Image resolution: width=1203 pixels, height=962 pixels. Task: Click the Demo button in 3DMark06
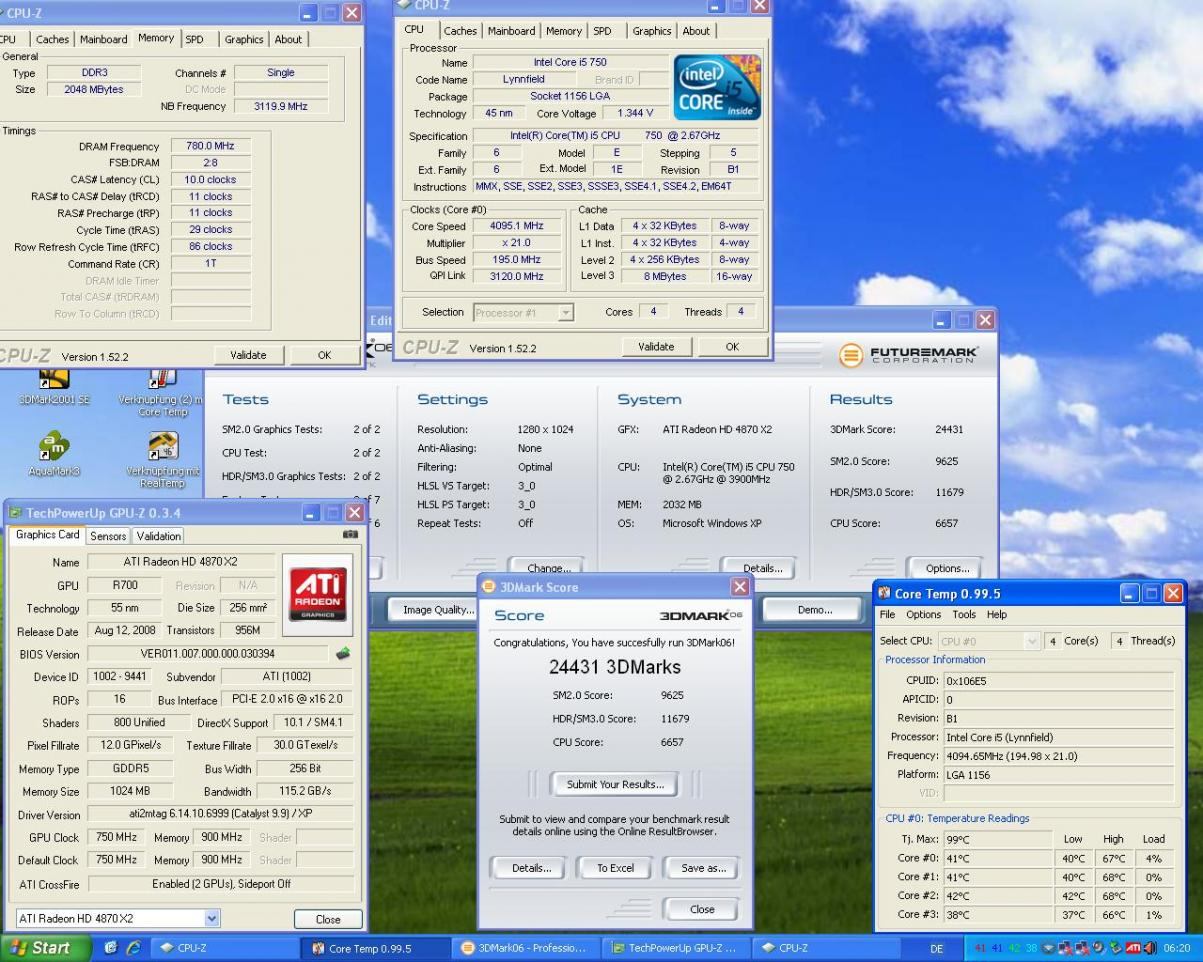pos(814,609)
